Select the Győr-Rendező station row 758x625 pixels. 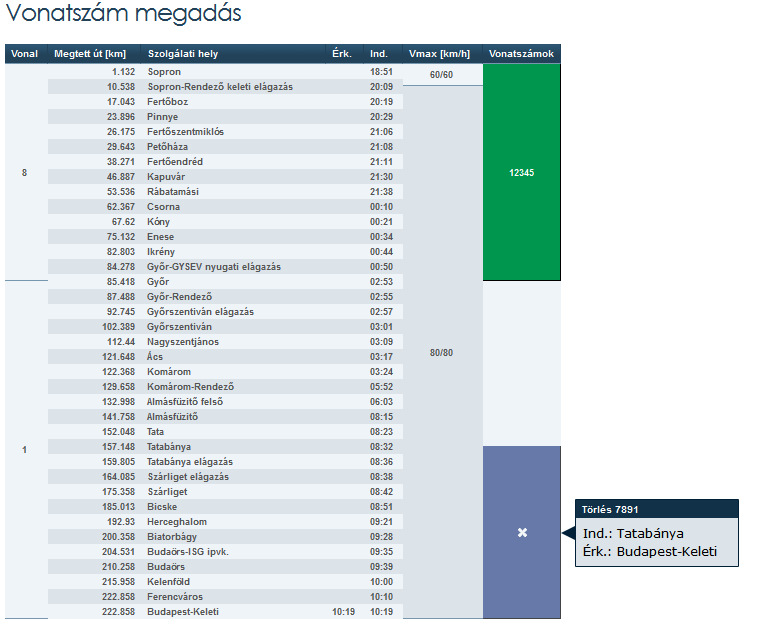click(225, 296)
